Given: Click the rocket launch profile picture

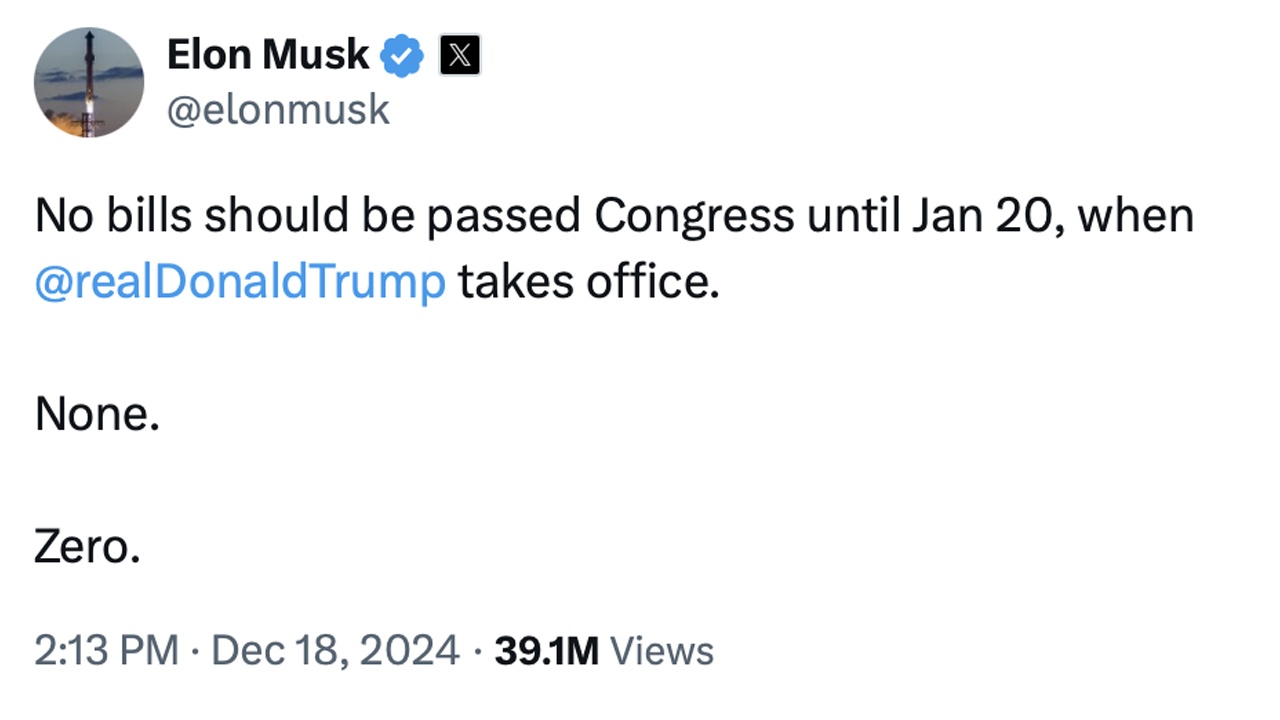Looking at the screenshot, I should [x=89, y=82].
